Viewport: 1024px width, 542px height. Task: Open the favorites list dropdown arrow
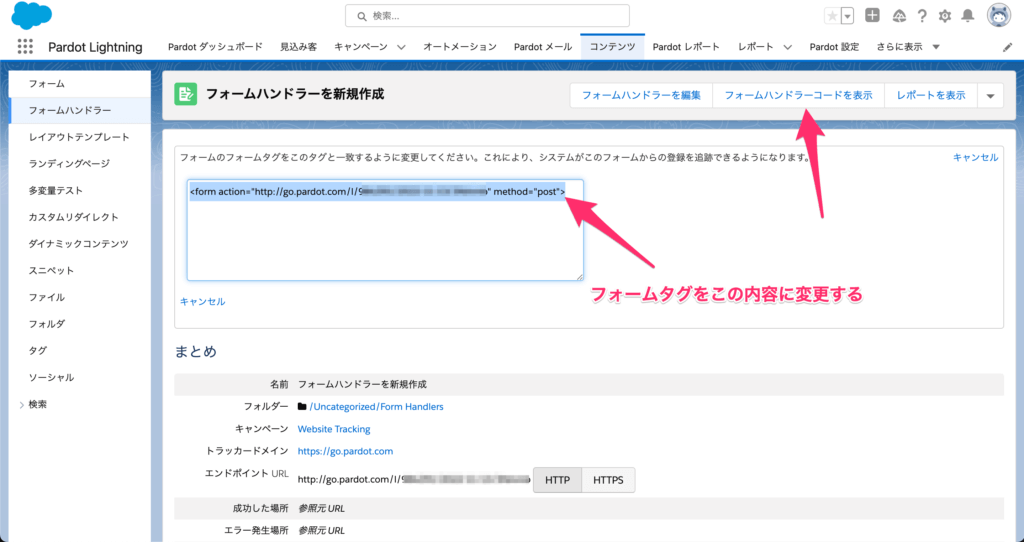coord(848,16)
